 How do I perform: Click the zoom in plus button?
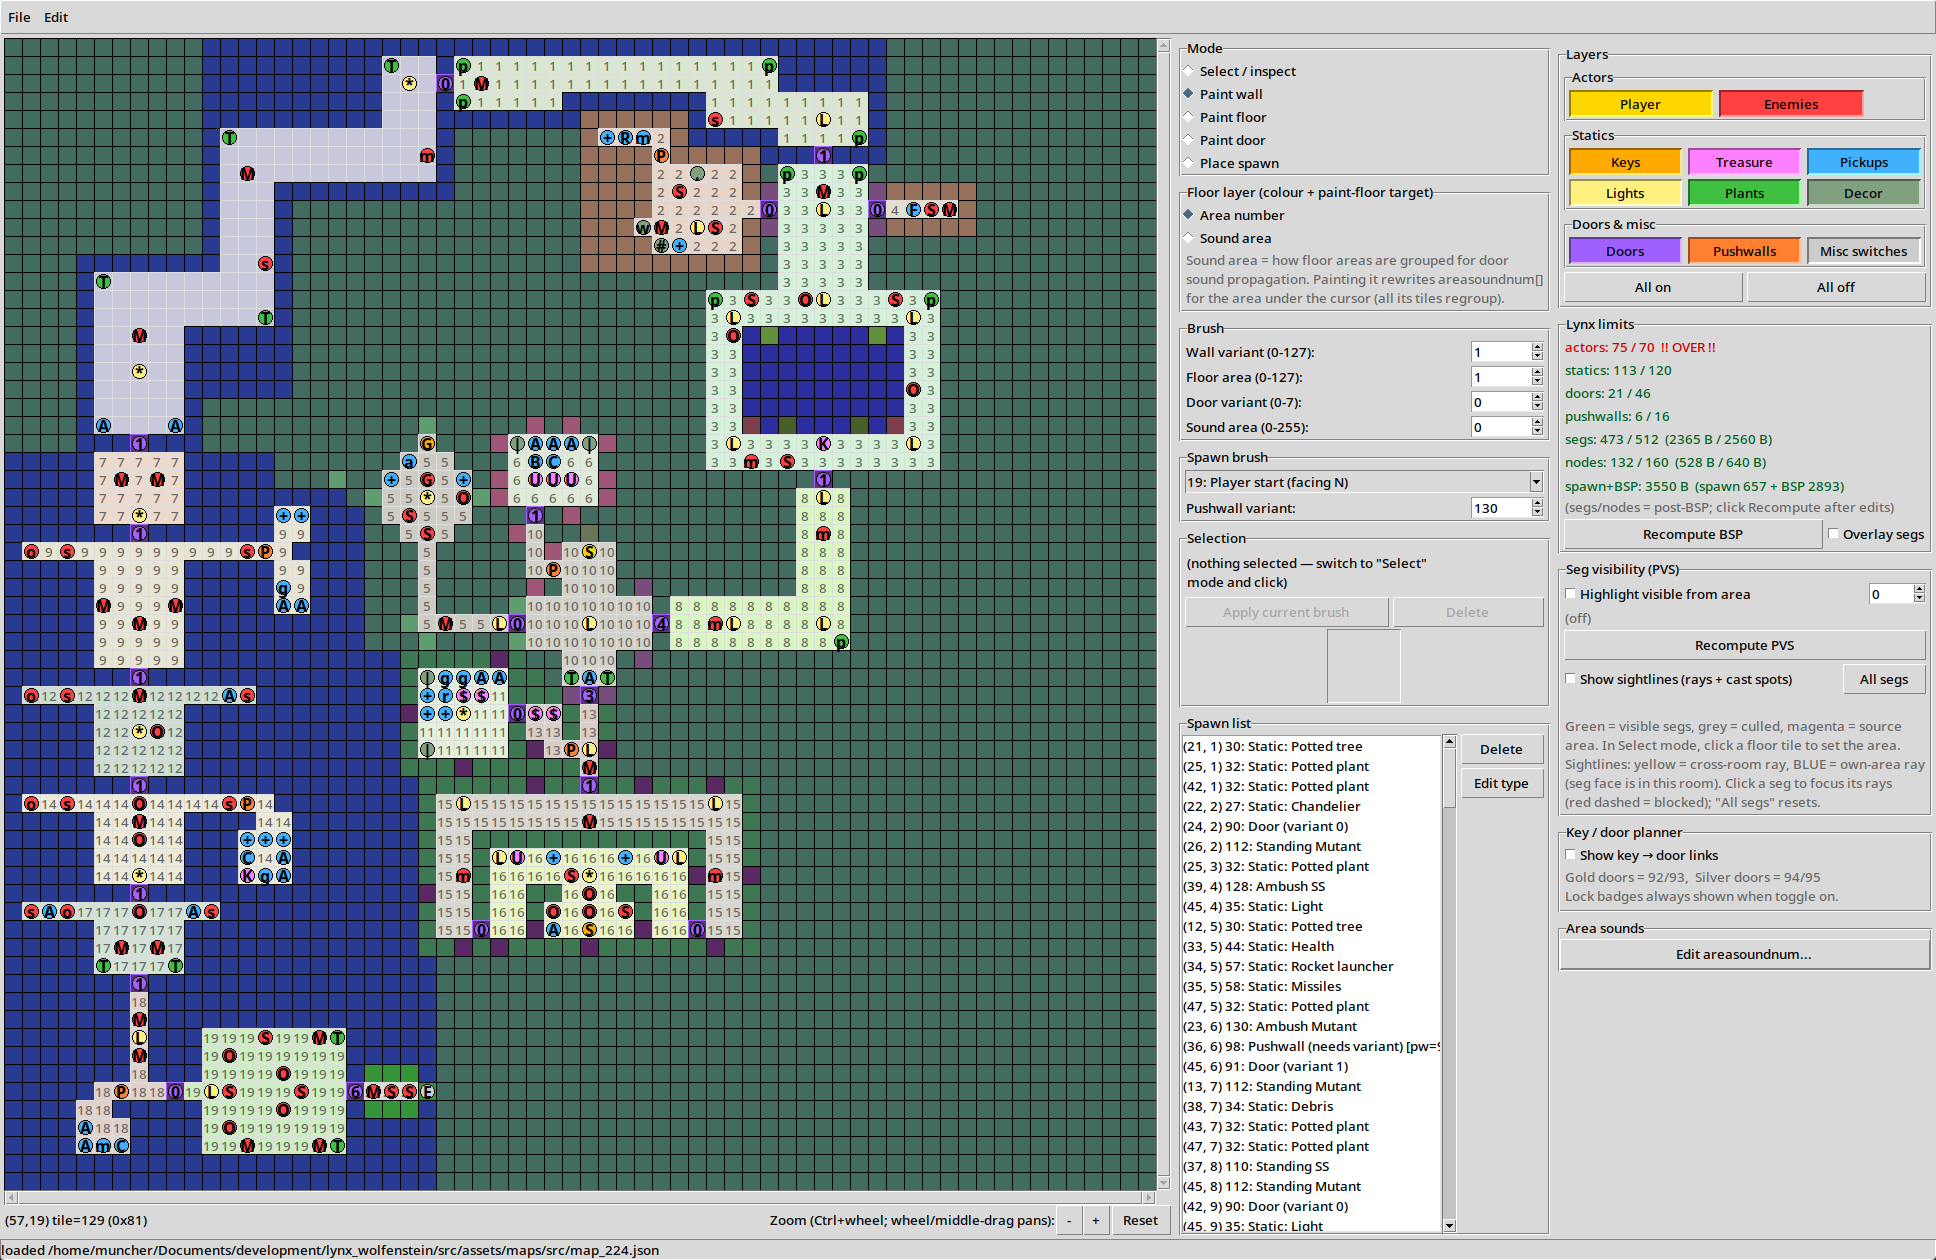pyautogui.click(x=1096, y=1220)
